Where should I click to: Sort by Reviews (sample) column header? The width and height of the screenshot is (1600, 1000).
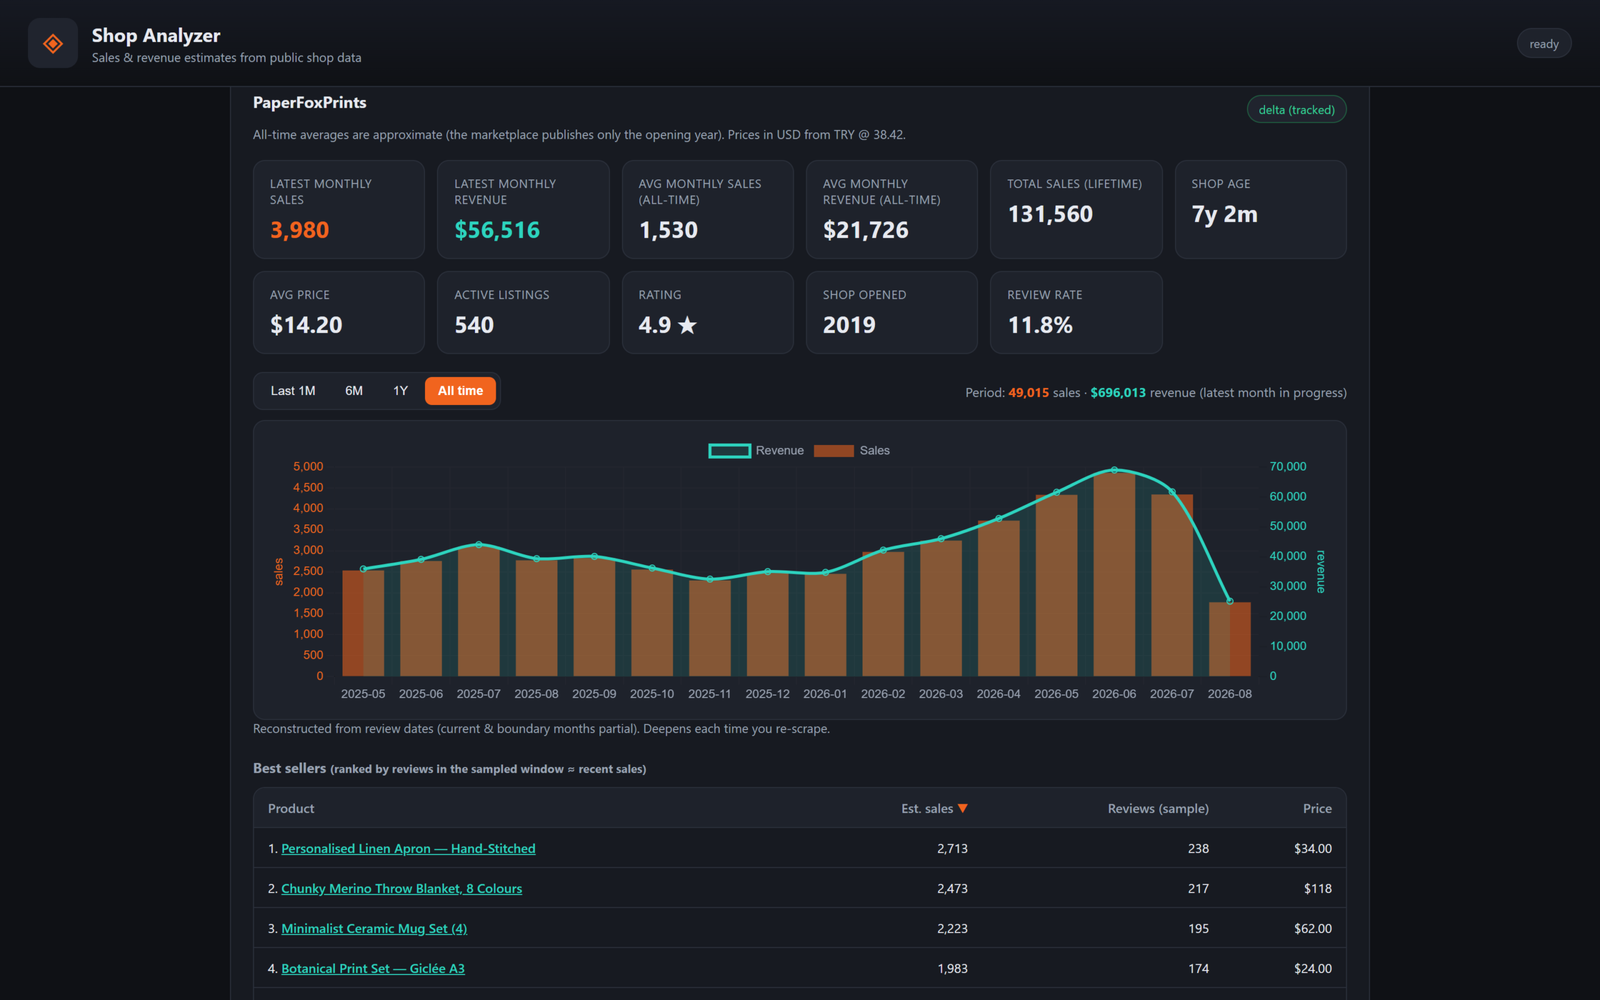(1158, 808)
